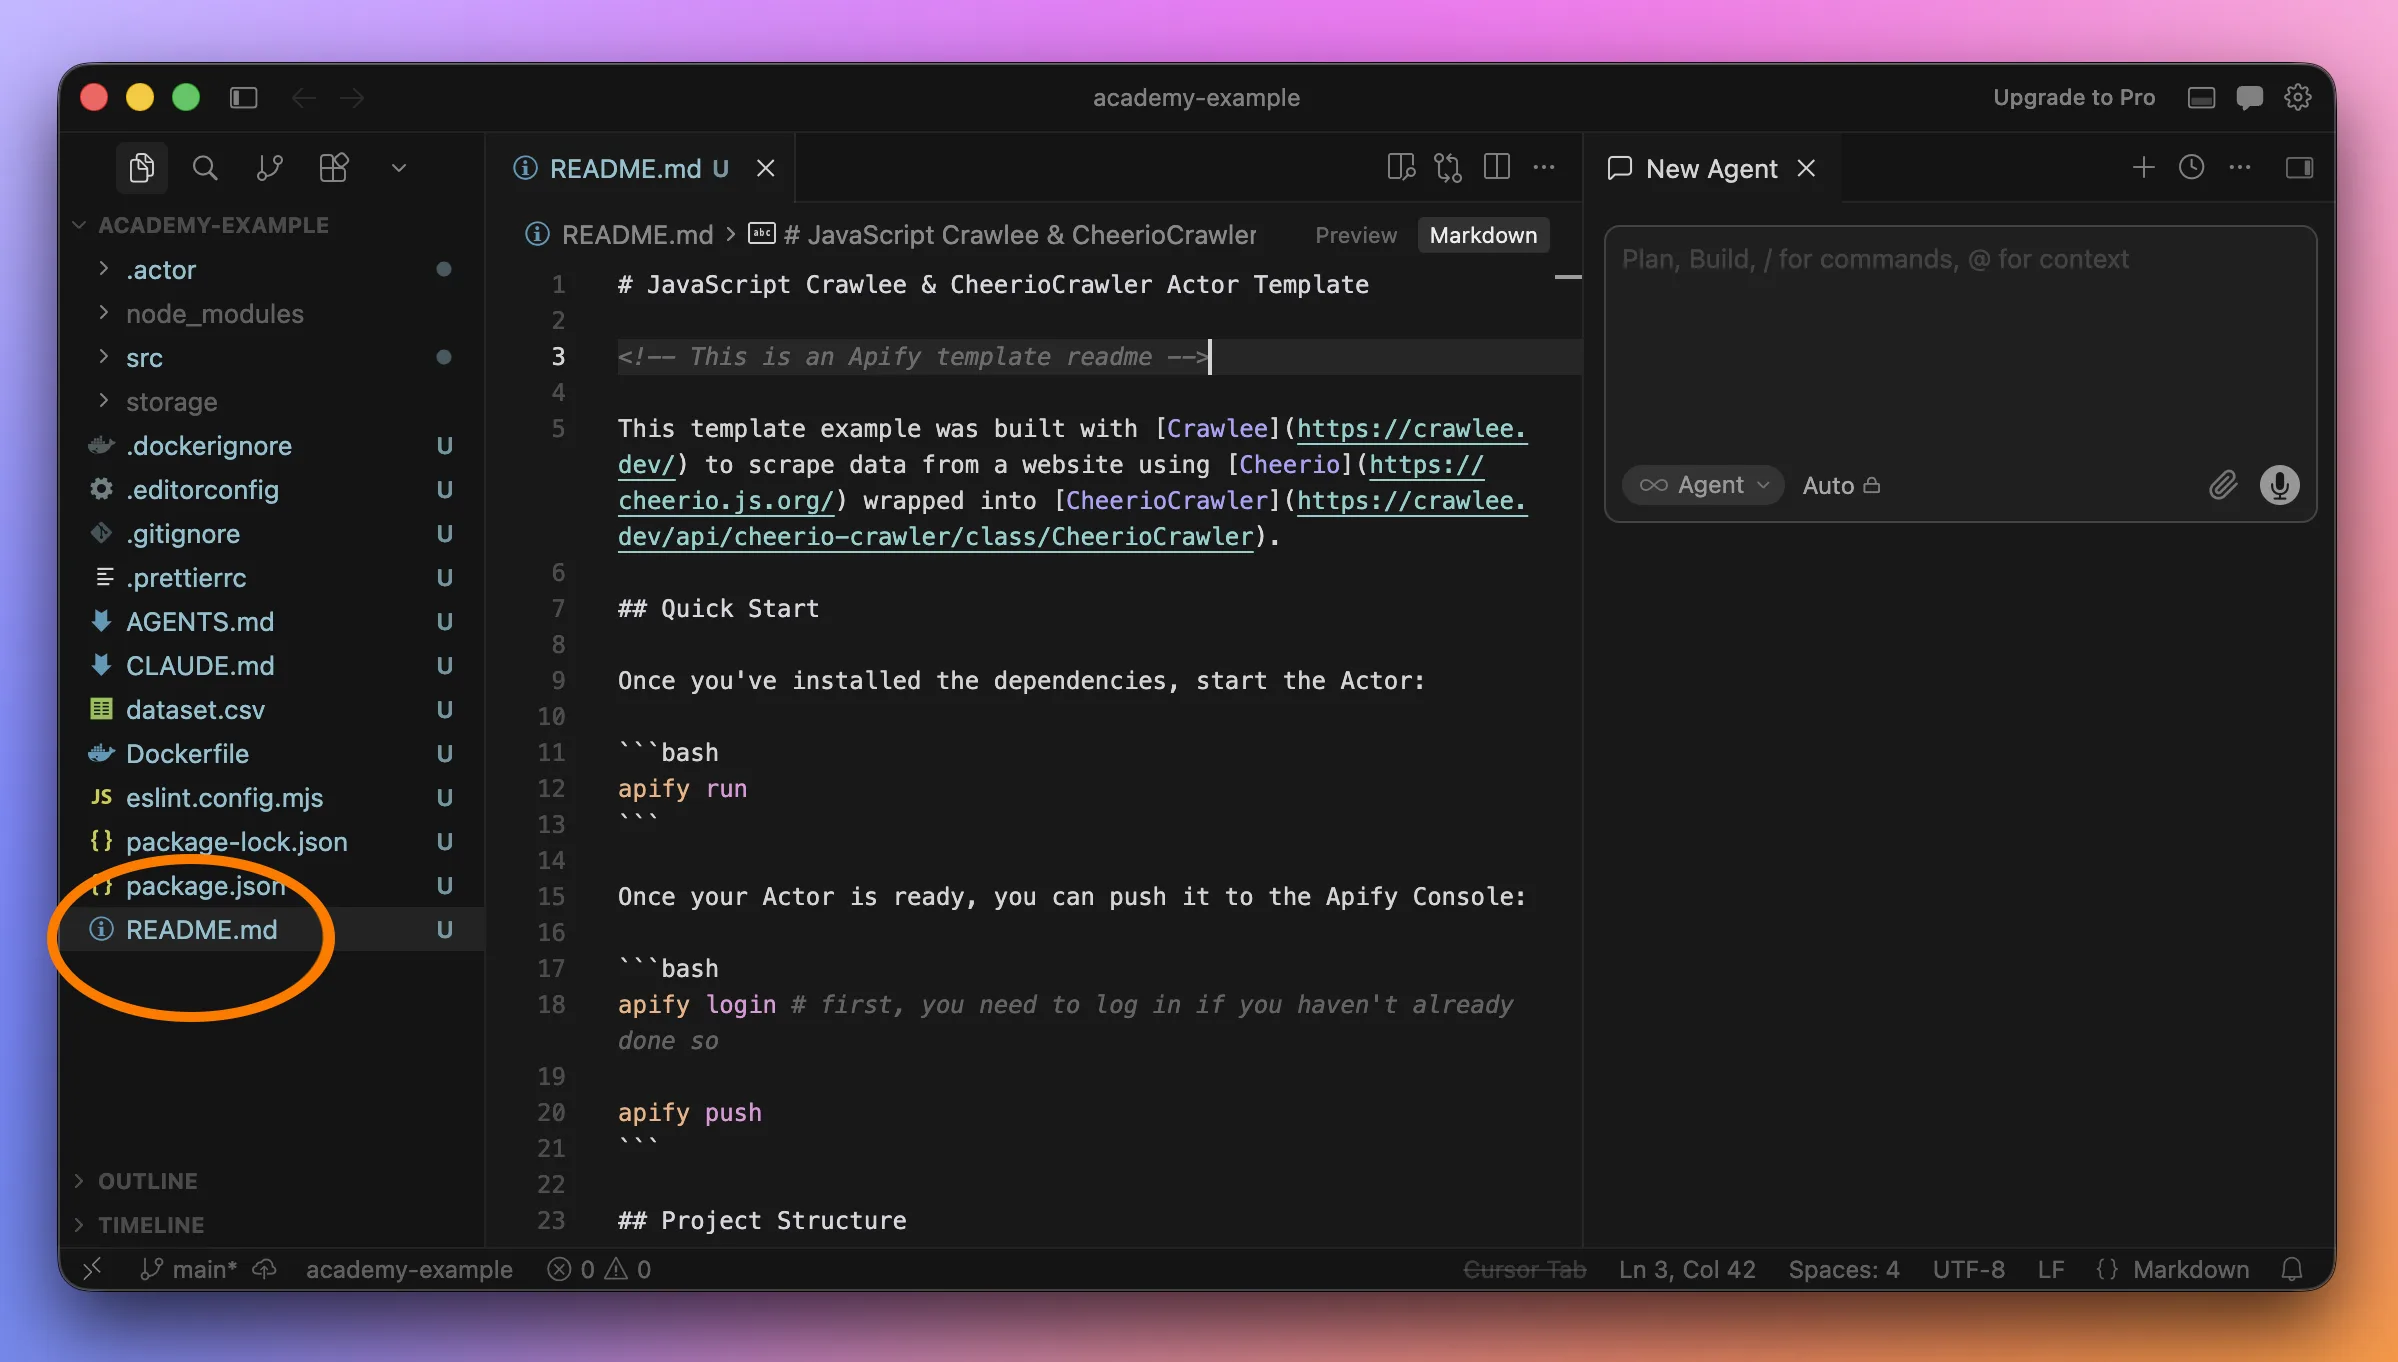2398x1362 pixels.
Task: Change UTF-8 file encoding
Action: 1968,1269
